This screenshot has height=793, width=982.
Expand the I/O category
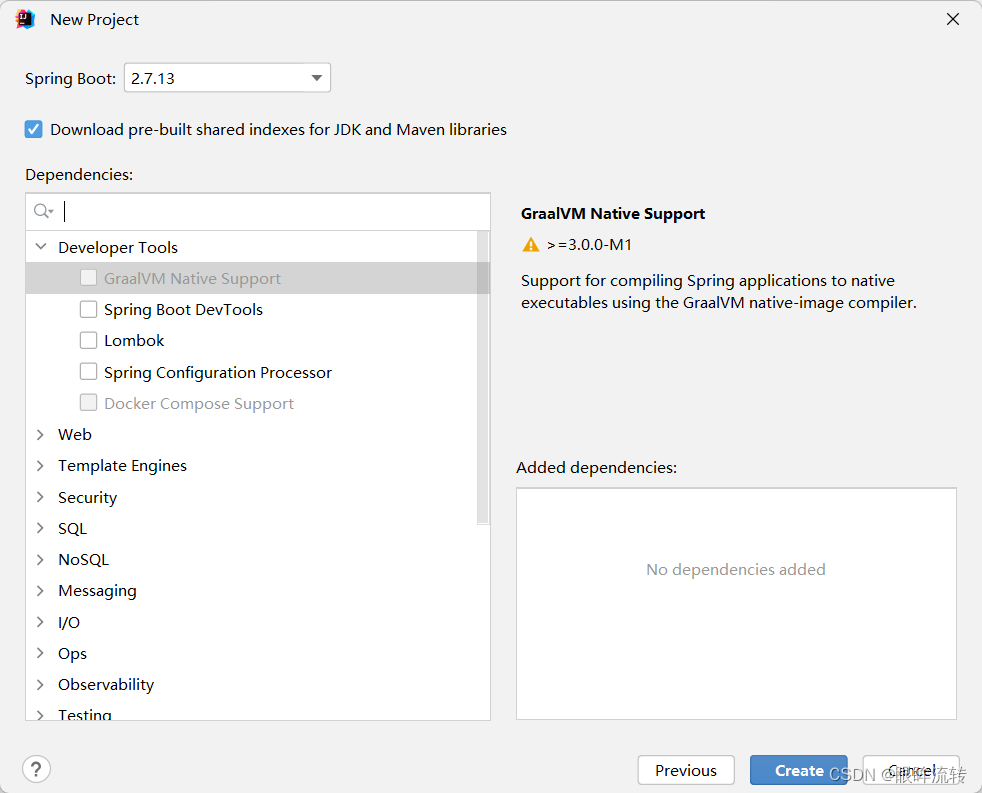[x=41, y=622]
